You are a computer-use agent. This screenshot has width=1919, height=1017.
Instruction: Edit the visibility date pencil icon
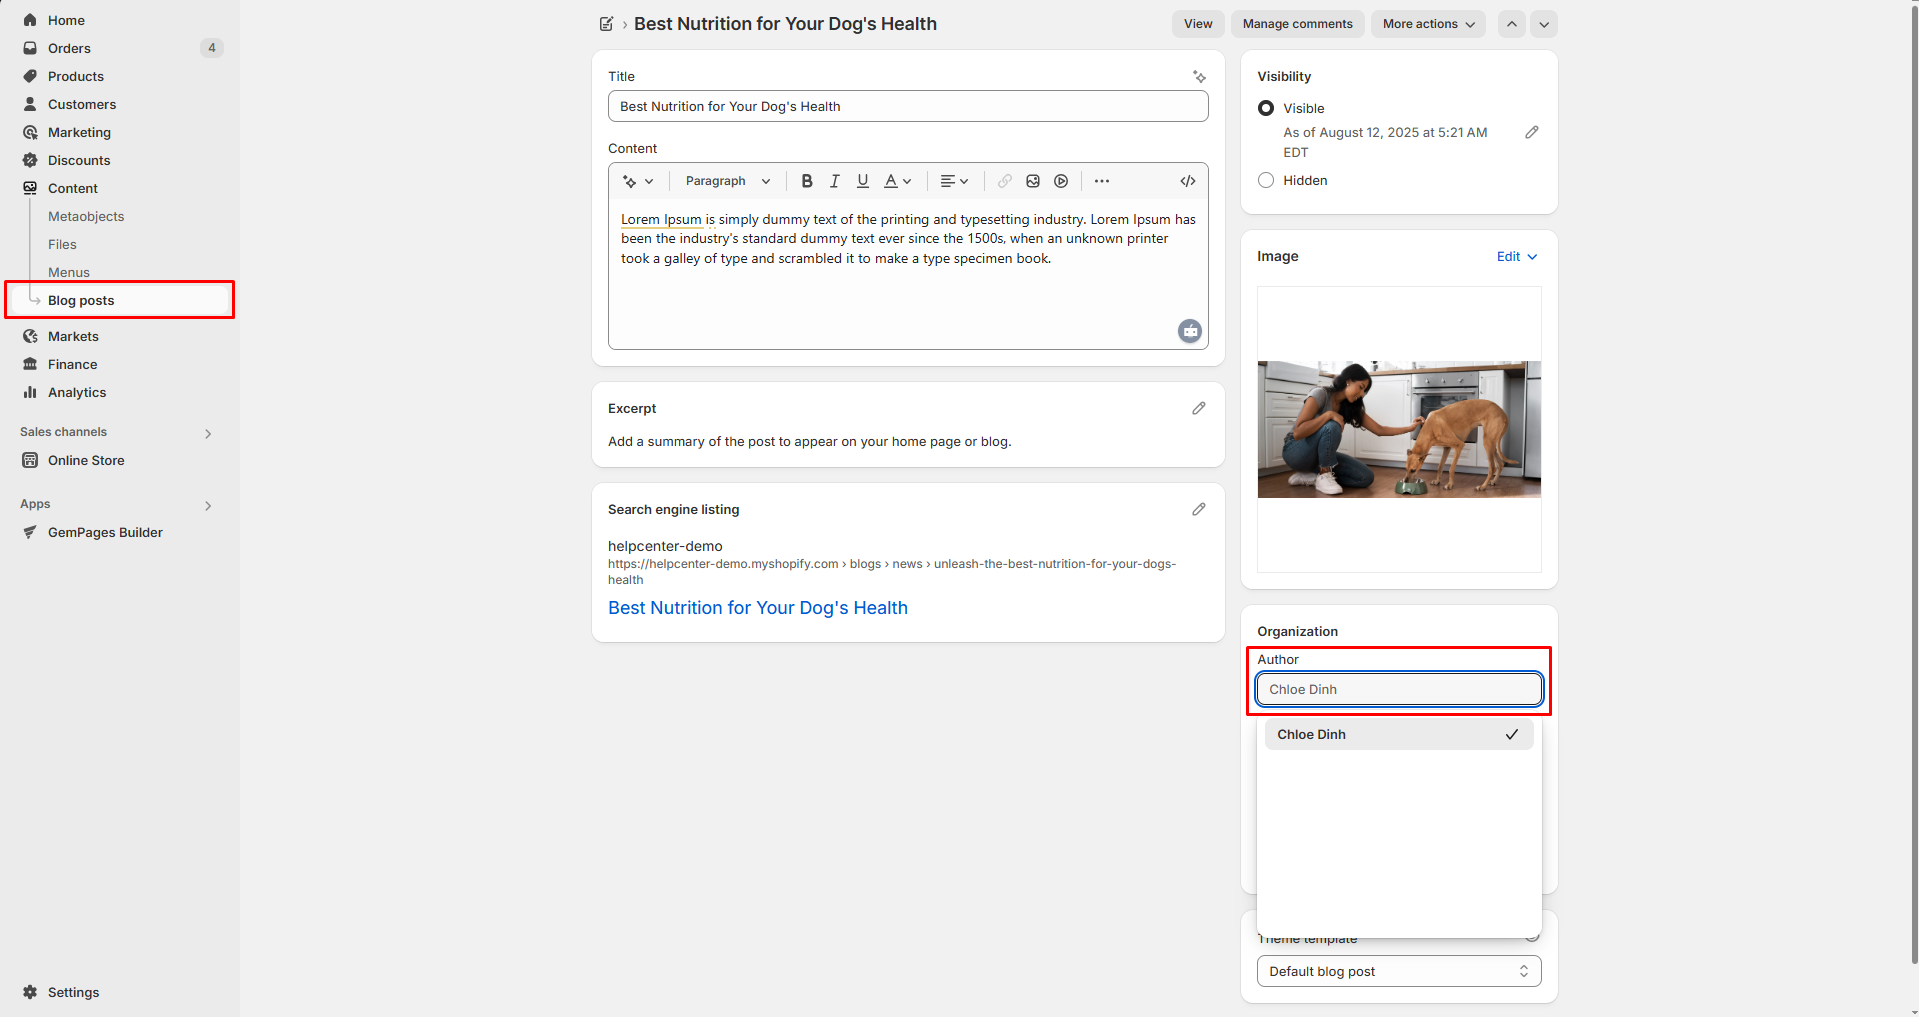click(1531, 132)
